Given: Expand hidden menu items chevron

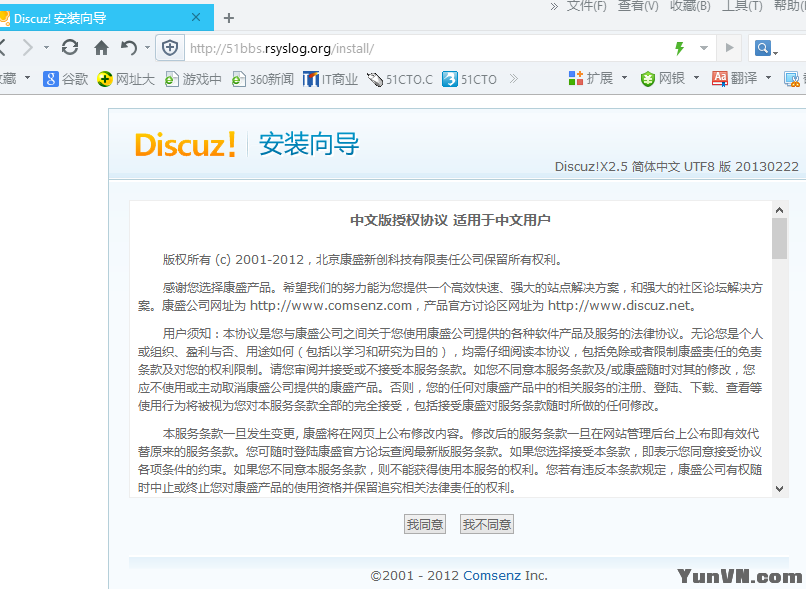Looking at the screenshot, I should [x=554, y=6].
